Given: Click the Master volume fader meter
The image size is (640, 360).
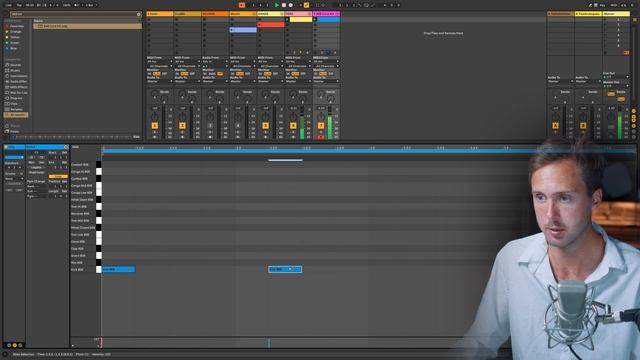Looking at the screenshot, I should pyautogui.click(x=620, y=123).
